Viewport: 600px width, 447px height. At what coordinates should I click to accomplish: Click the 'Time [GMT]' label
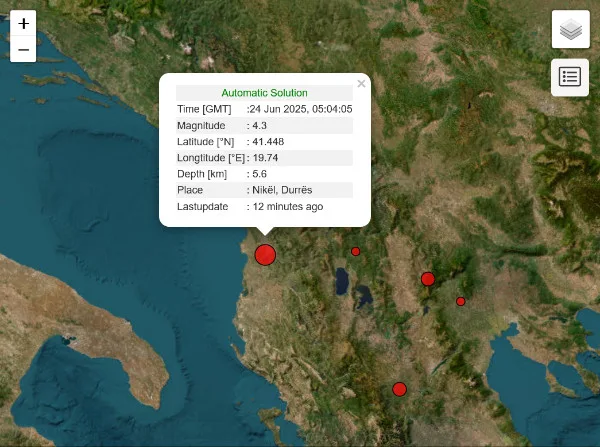coord(204,109)
